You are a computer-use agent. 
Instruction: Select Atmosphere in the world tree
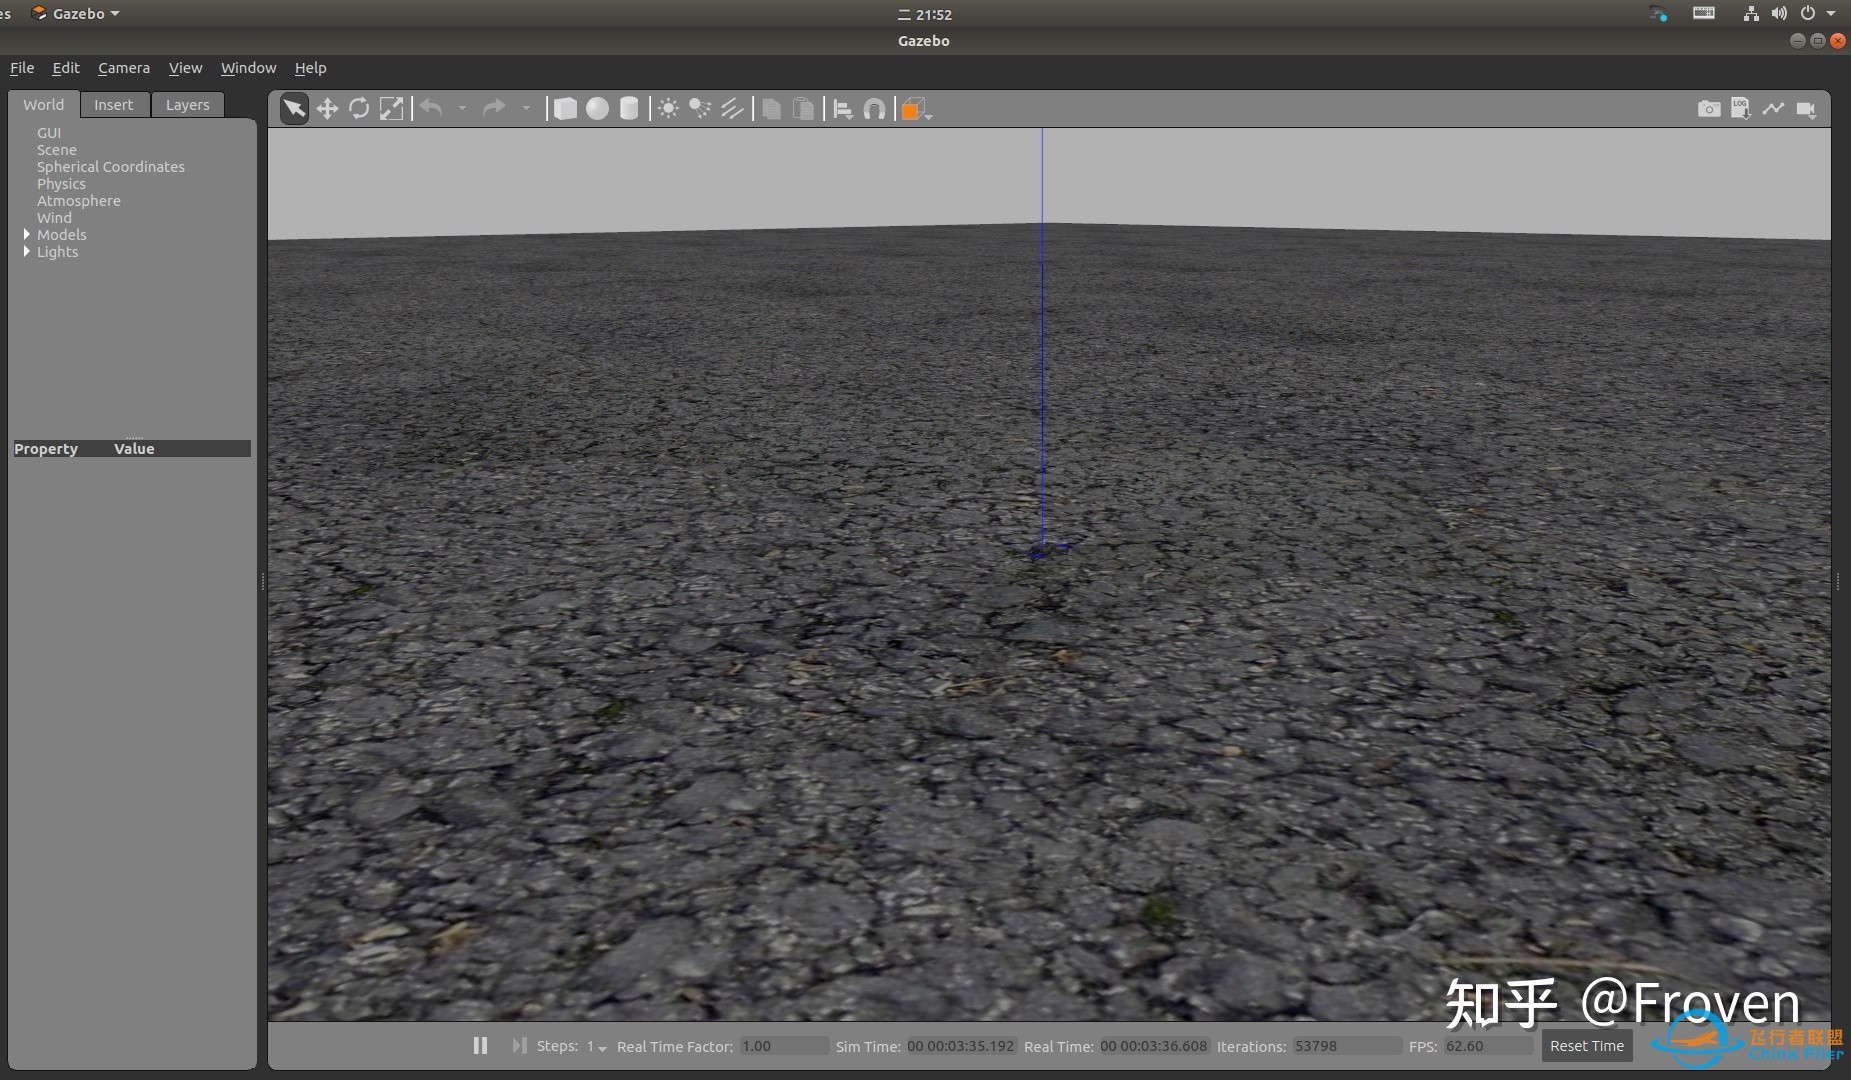pyautogui.click(x=79, y=201)
